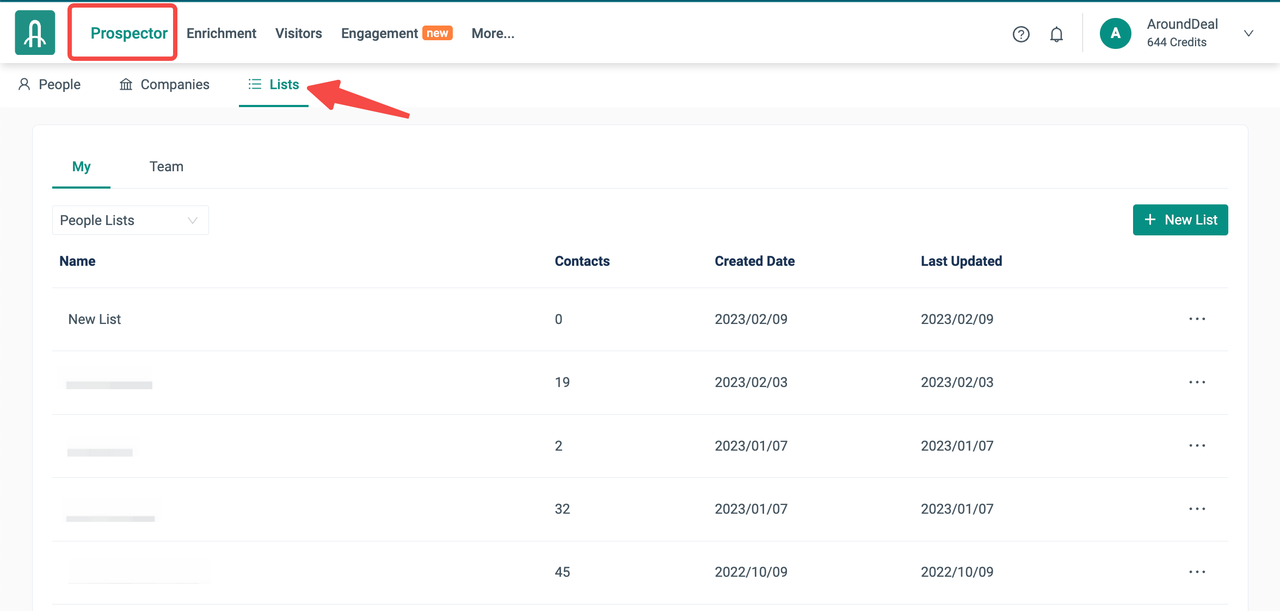Select the People tab
Image resolution: width=1280 pixels, height=611 pixels.
tap(50, 85)
